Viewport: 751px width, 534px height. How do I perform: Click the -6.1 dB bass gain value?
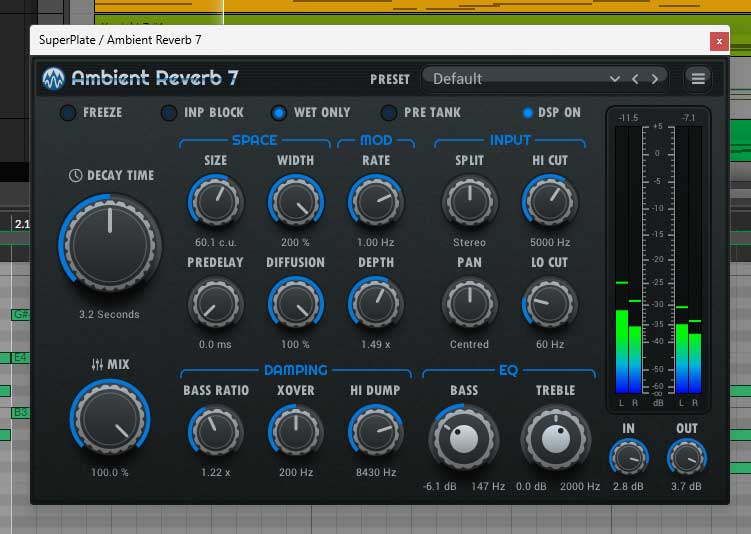click(440, 487)
